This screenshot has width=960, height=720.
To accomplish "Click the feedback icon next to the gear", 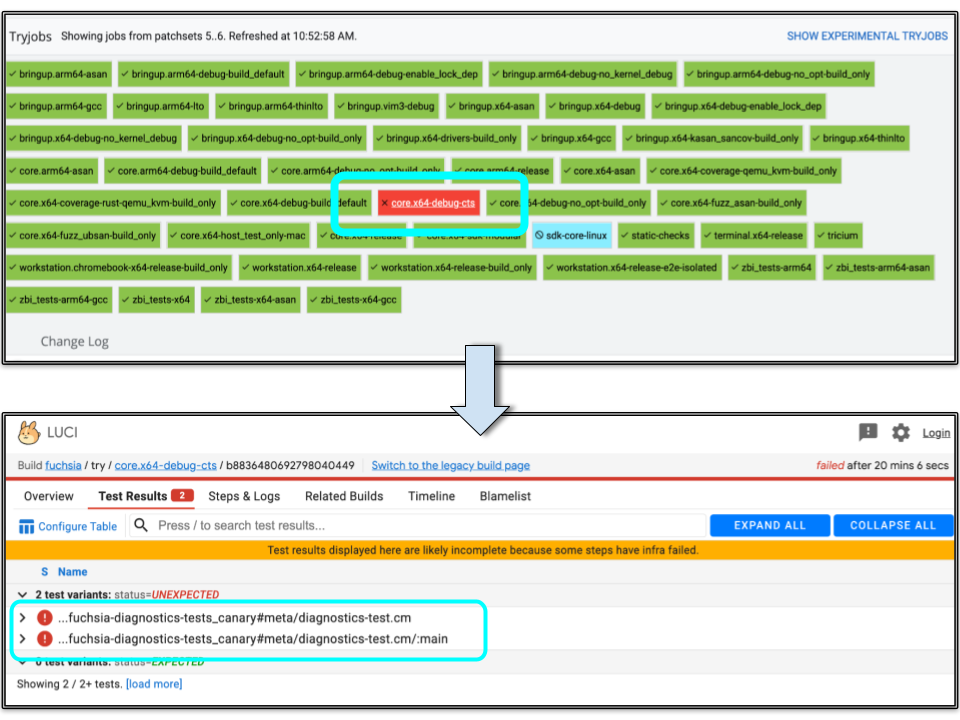I will pos(869,432).
